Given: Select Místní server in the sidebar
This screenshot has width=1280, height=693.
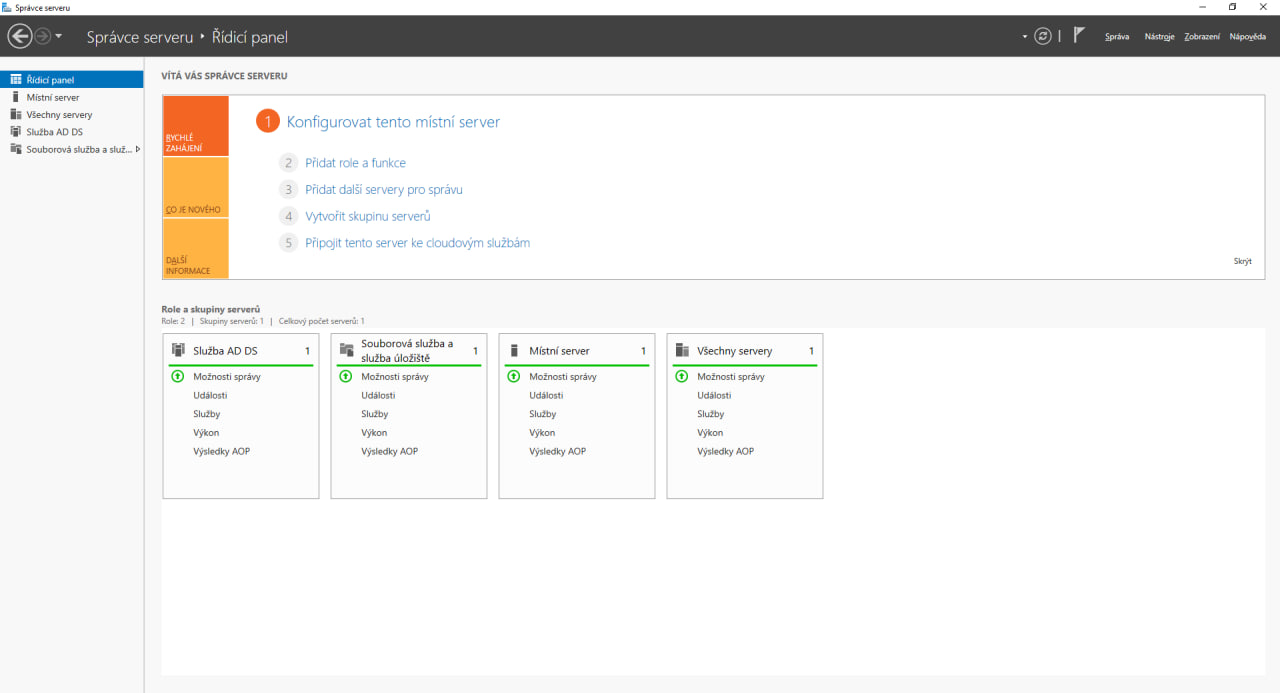Looking at the screenshot, I should pos(53,98).
